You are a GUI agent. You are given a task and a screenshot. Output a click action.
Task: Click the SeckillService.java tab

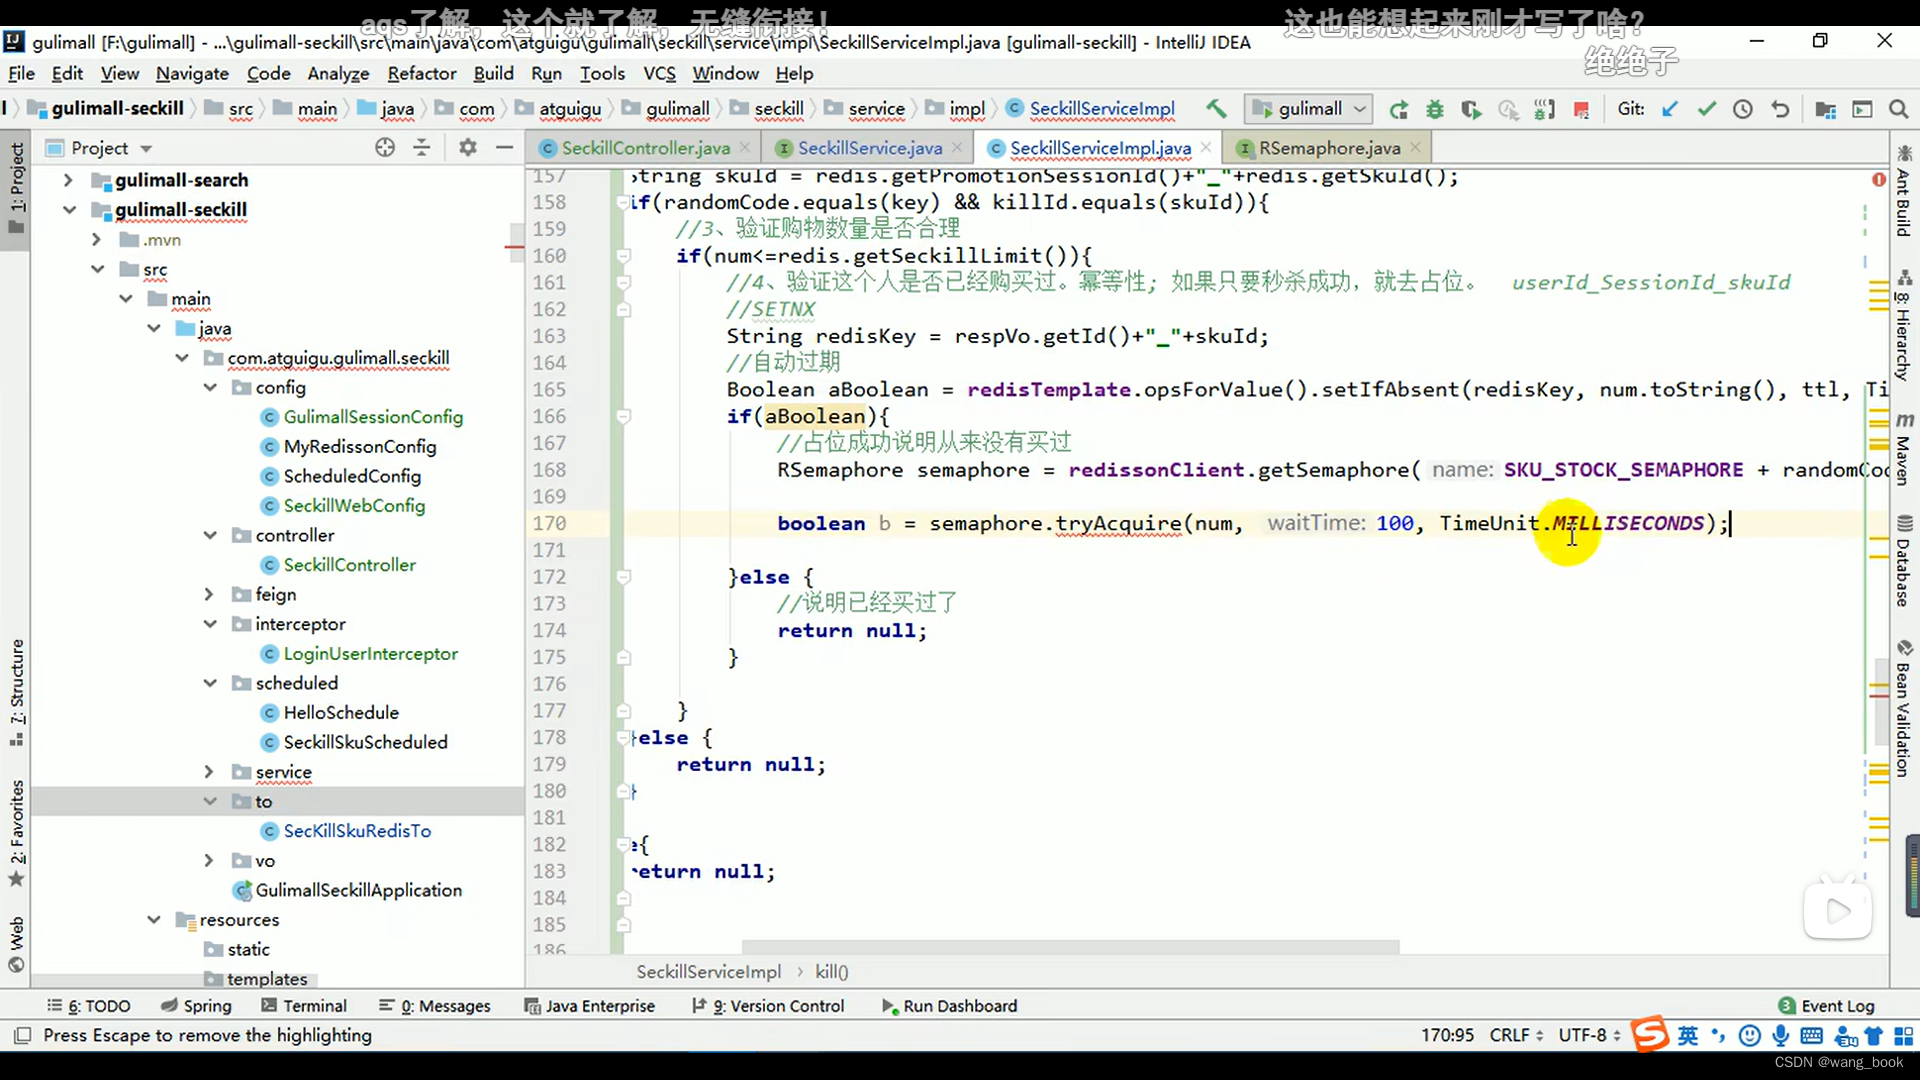[870, 148]
